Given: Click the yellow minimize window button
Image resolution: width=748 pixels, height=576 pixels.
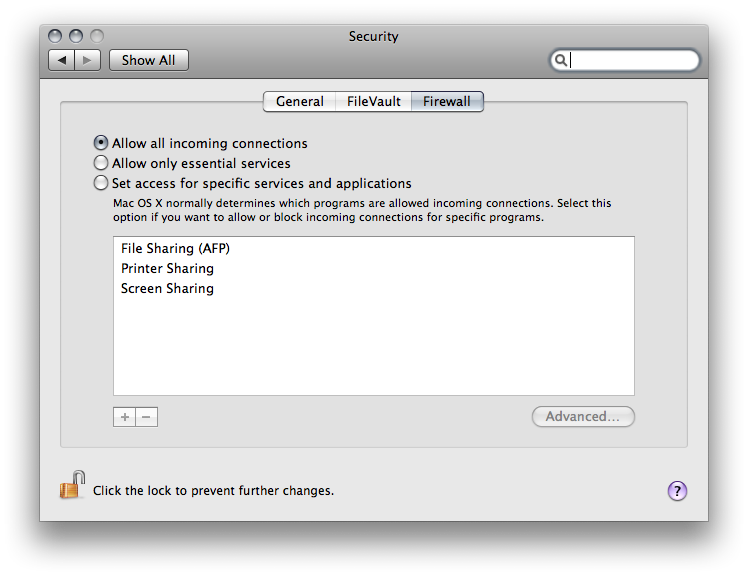Looking at the screenshot, I should [x=76, y=36].
